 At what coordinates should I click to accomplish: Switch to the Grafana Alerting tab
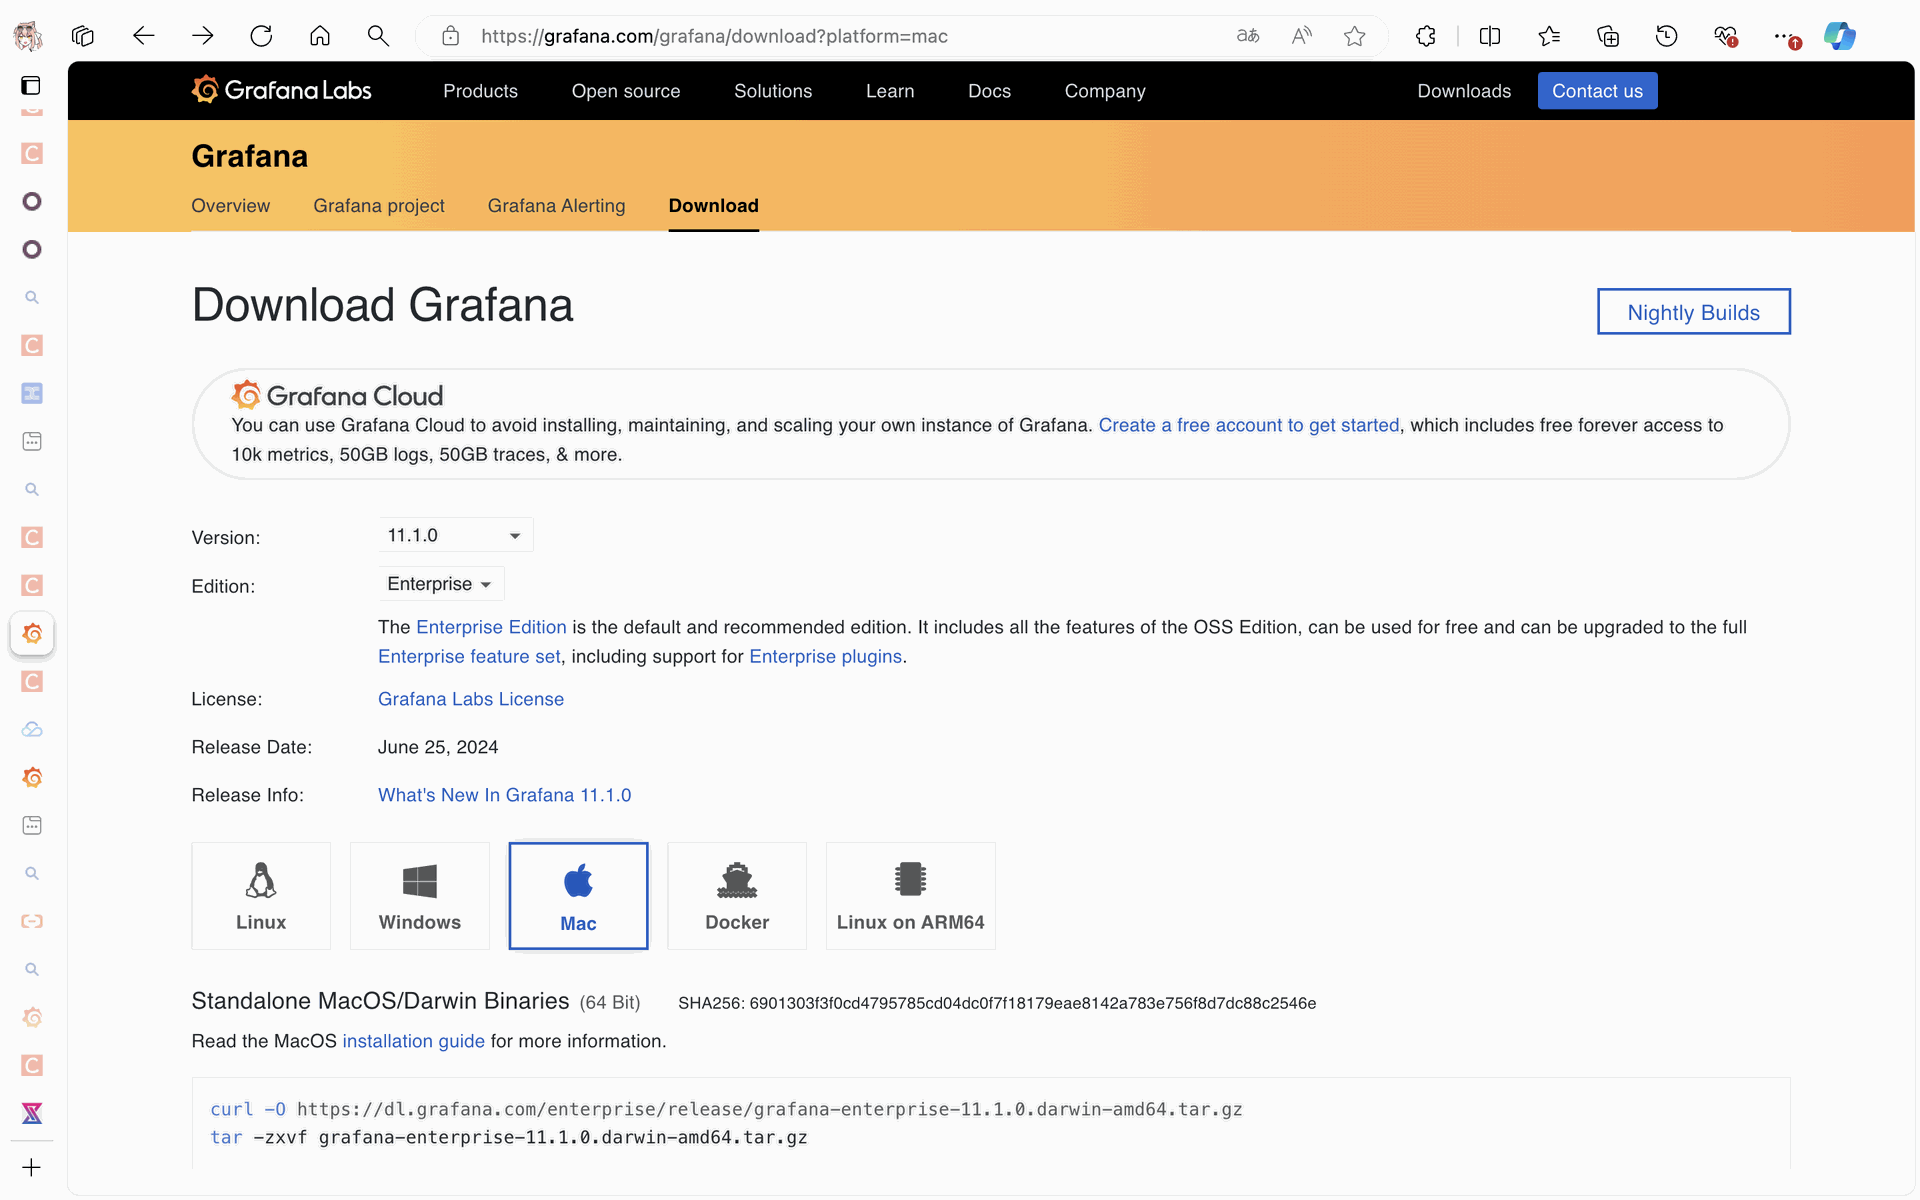(557, 206)
